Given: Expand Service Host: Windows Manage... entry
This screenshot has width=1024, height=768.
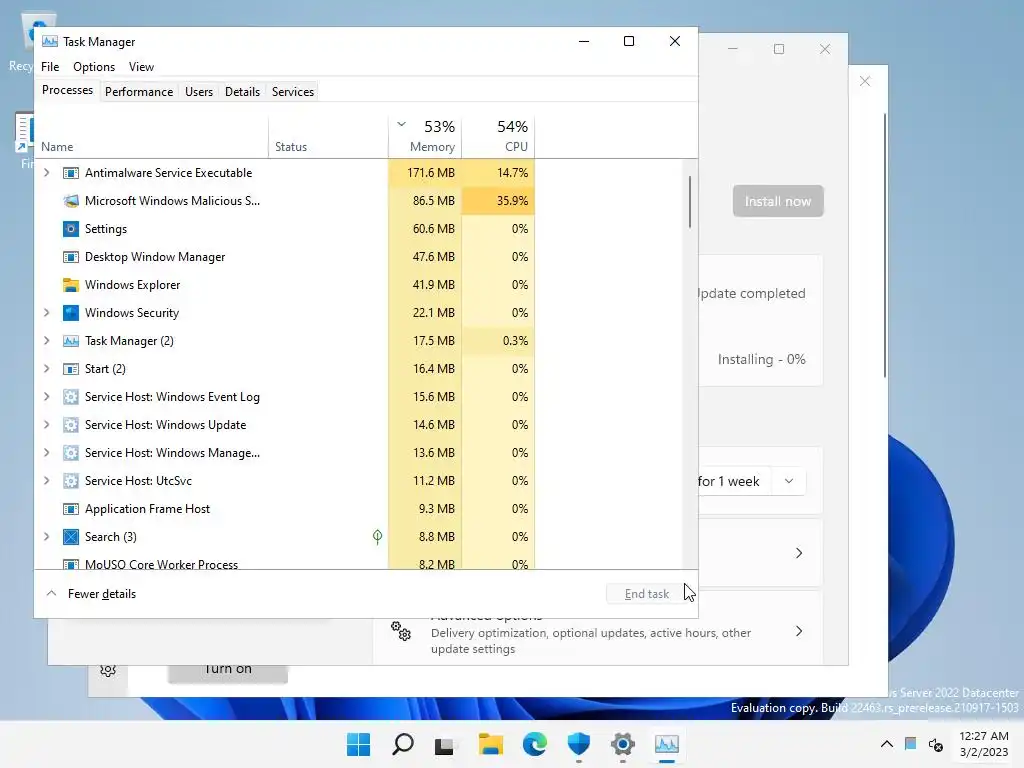Looking at the screenshot, I should pyautogui.click(x=46, y=453).
